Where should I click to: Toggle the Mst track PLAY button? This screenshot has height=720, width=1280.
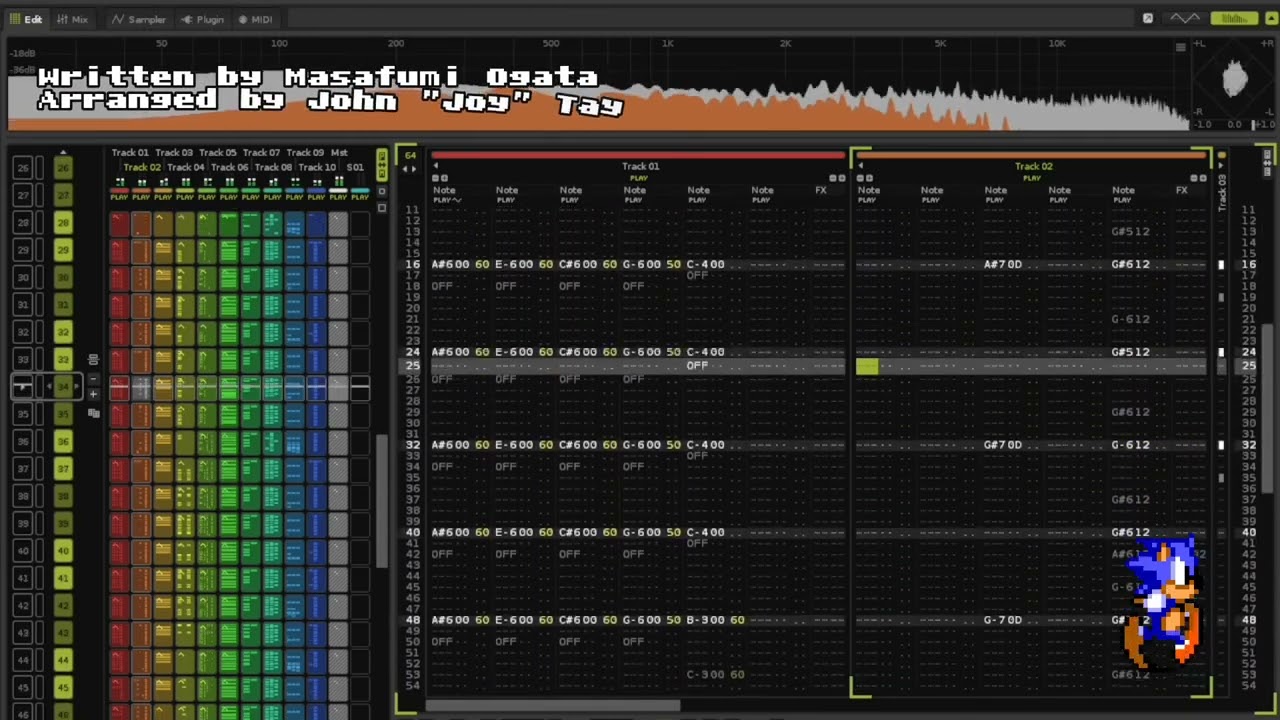coord(338,197)
